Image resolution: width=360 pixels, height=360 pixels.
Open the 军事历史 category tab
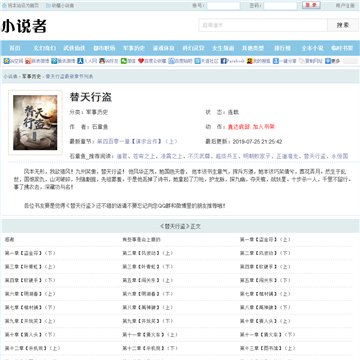[x=134, y=48]
